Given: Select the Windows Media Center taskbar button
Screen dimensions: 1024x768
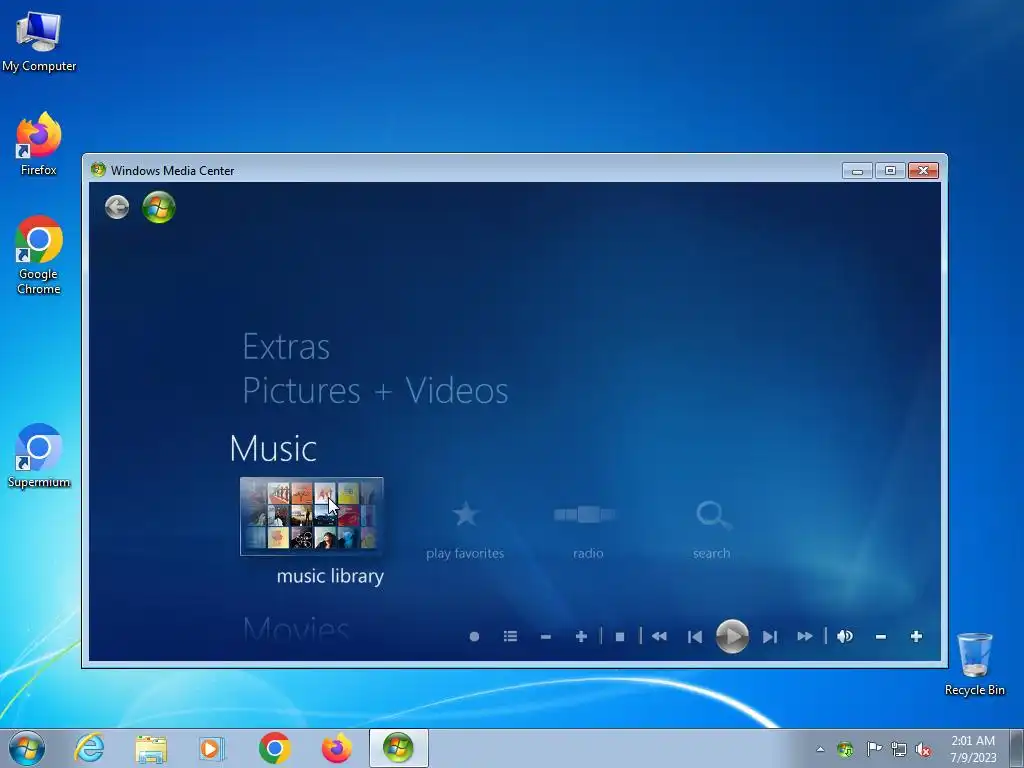Looking at the screenshot, I should point(398,748).
